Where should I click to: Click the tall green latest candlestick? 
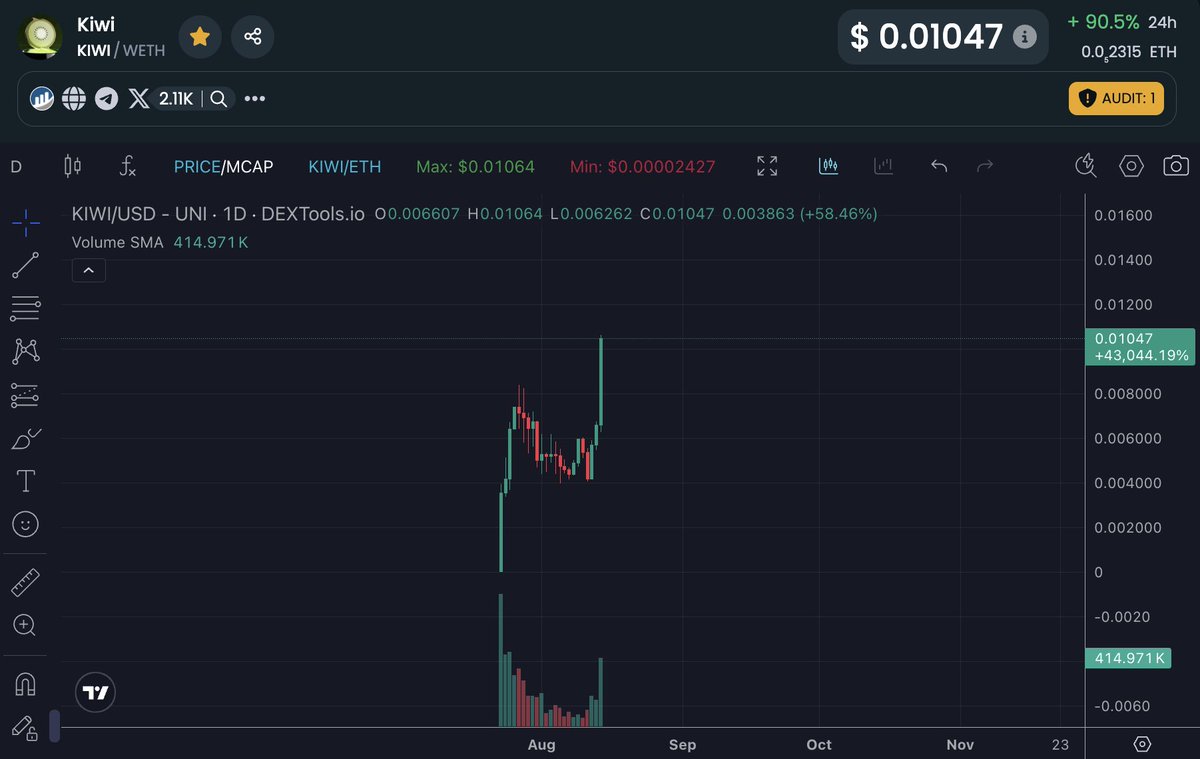(602, 381)
